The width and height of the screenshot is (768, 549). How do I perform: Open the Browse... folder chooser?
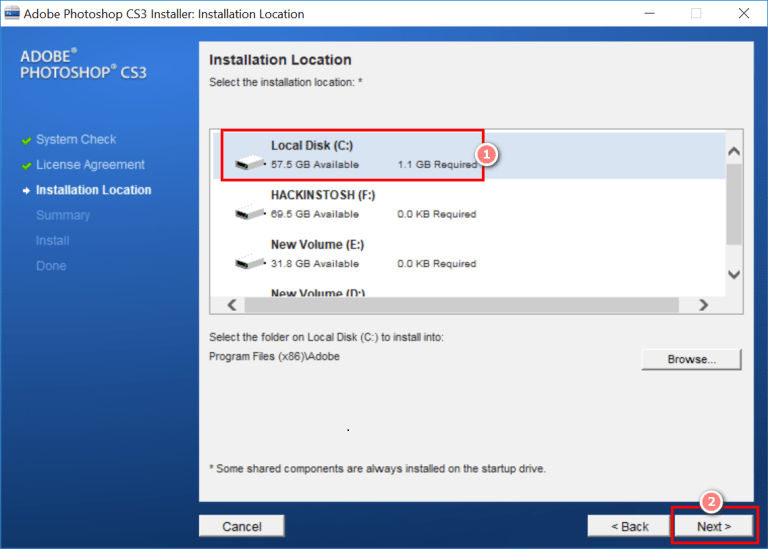click(691, 359)
